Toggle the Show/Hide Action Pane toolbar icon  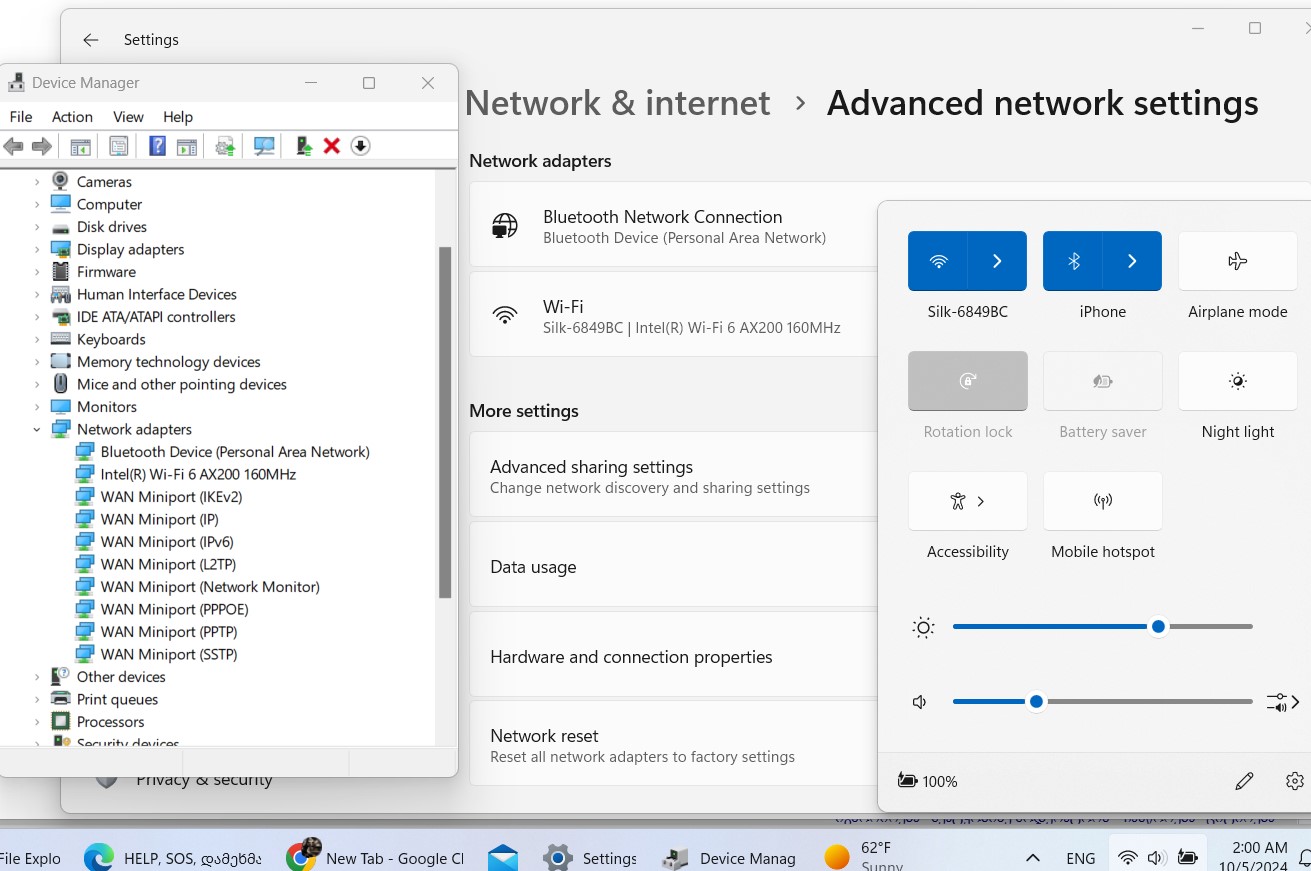[x=187, y=147]
